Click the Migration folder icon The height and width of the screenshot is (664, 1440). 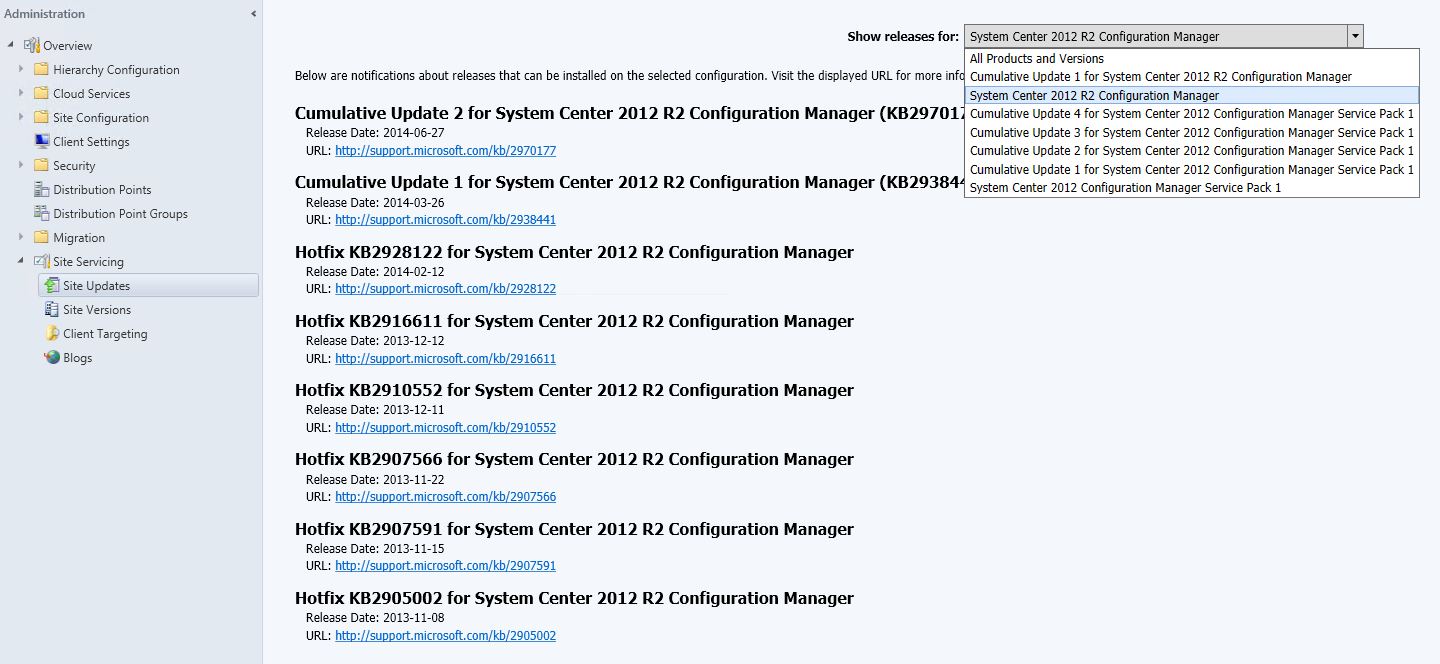pyautogui.click(x=41, y=237)
